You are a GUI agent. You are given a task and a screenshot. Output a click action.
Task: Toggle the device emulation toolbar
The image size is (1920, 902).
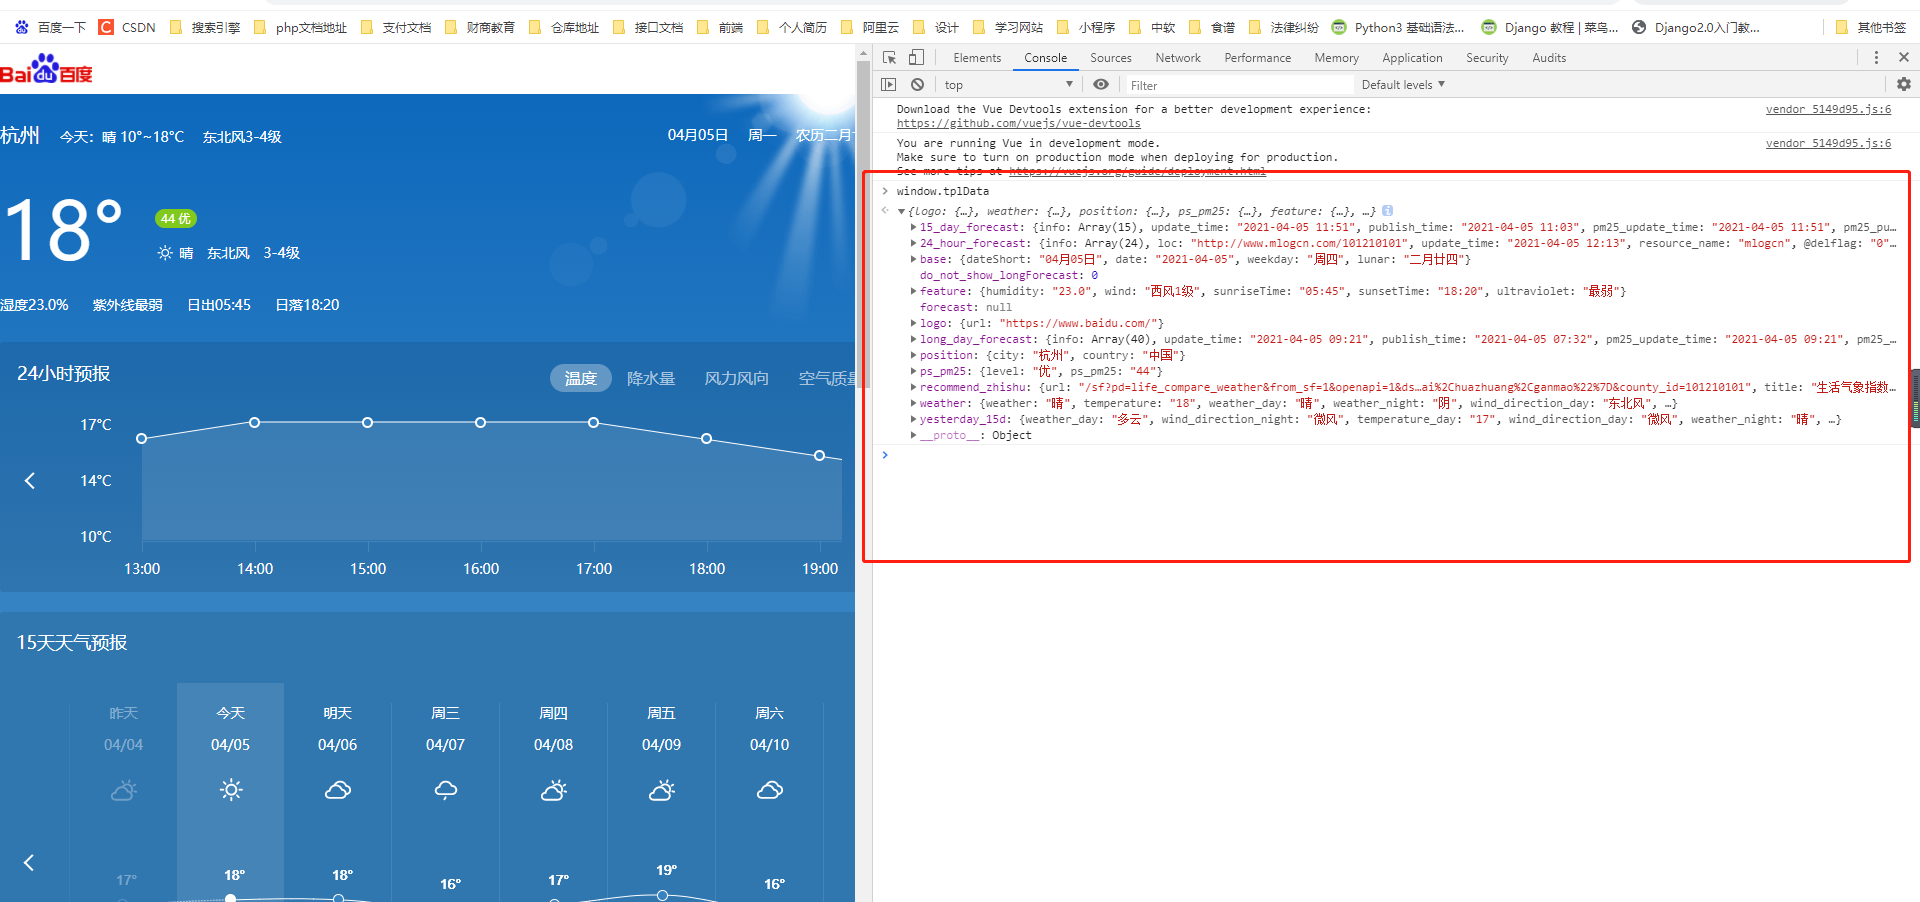916,57
